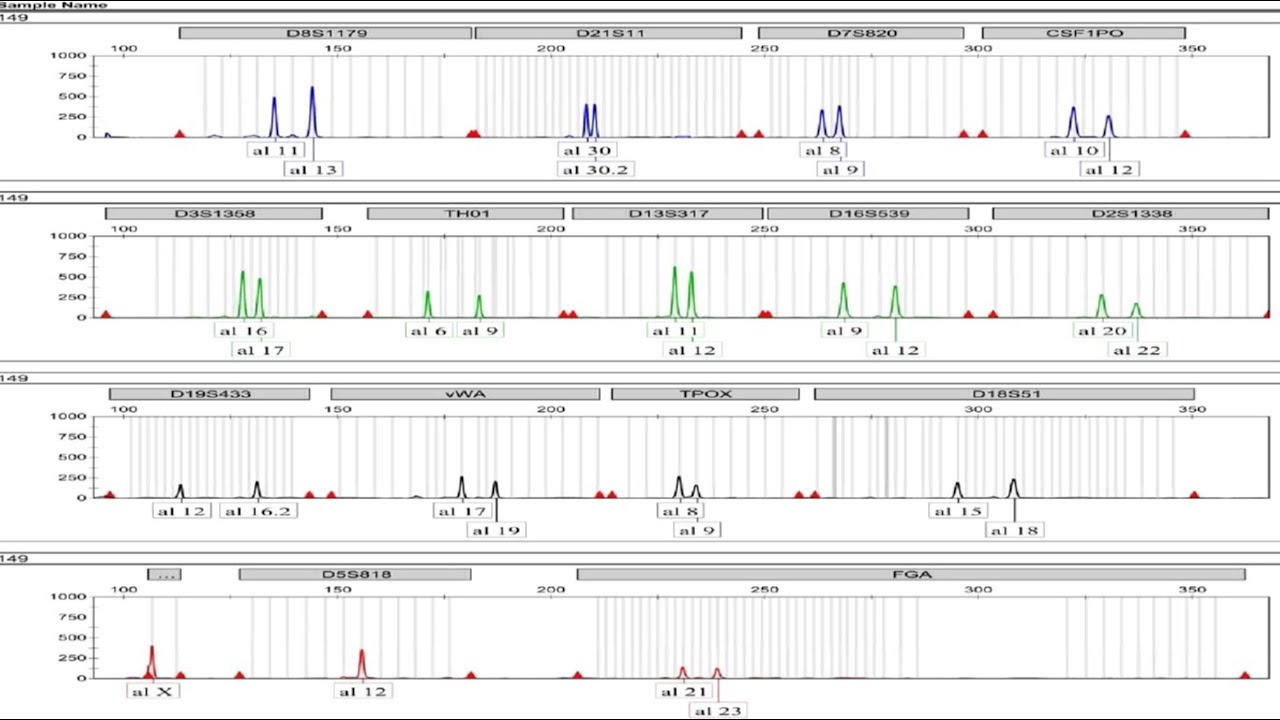Select allele label "al 23" under FGA
This screenshot has height=720, width=1280.
click(x=718, y=710)
